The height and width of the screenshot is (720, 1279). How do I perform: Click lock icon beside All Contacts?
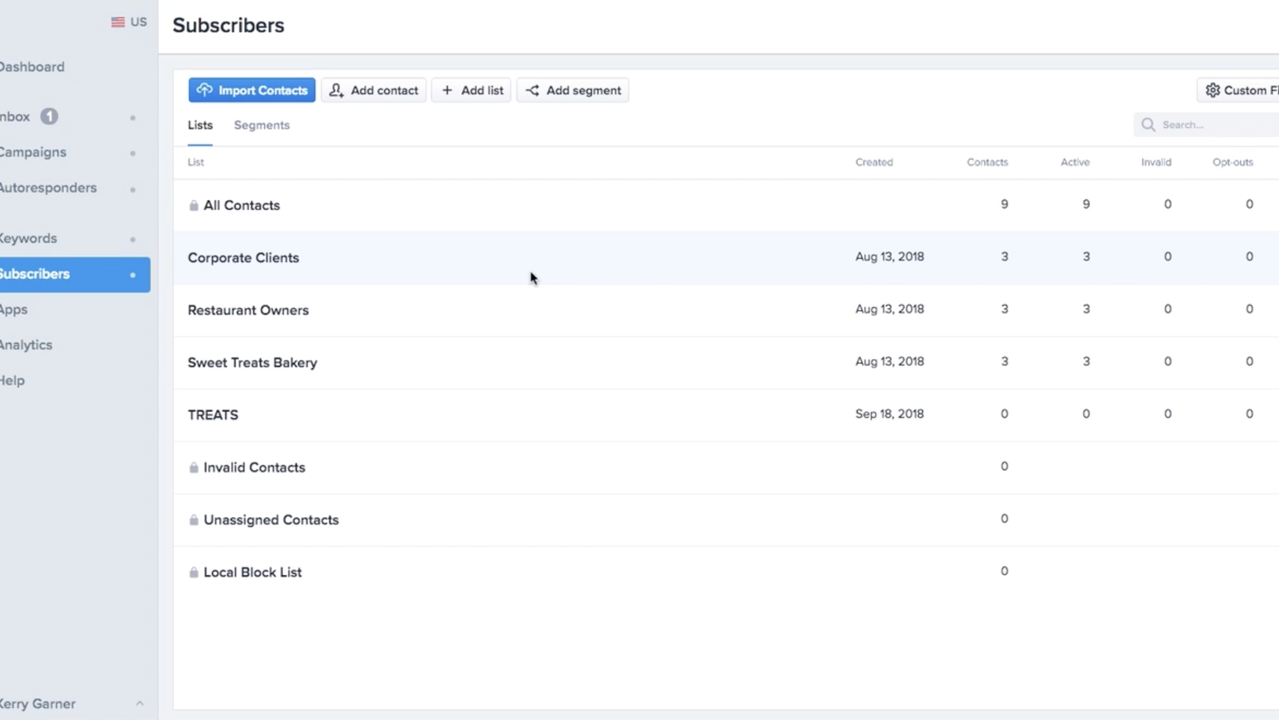(194, 206)
